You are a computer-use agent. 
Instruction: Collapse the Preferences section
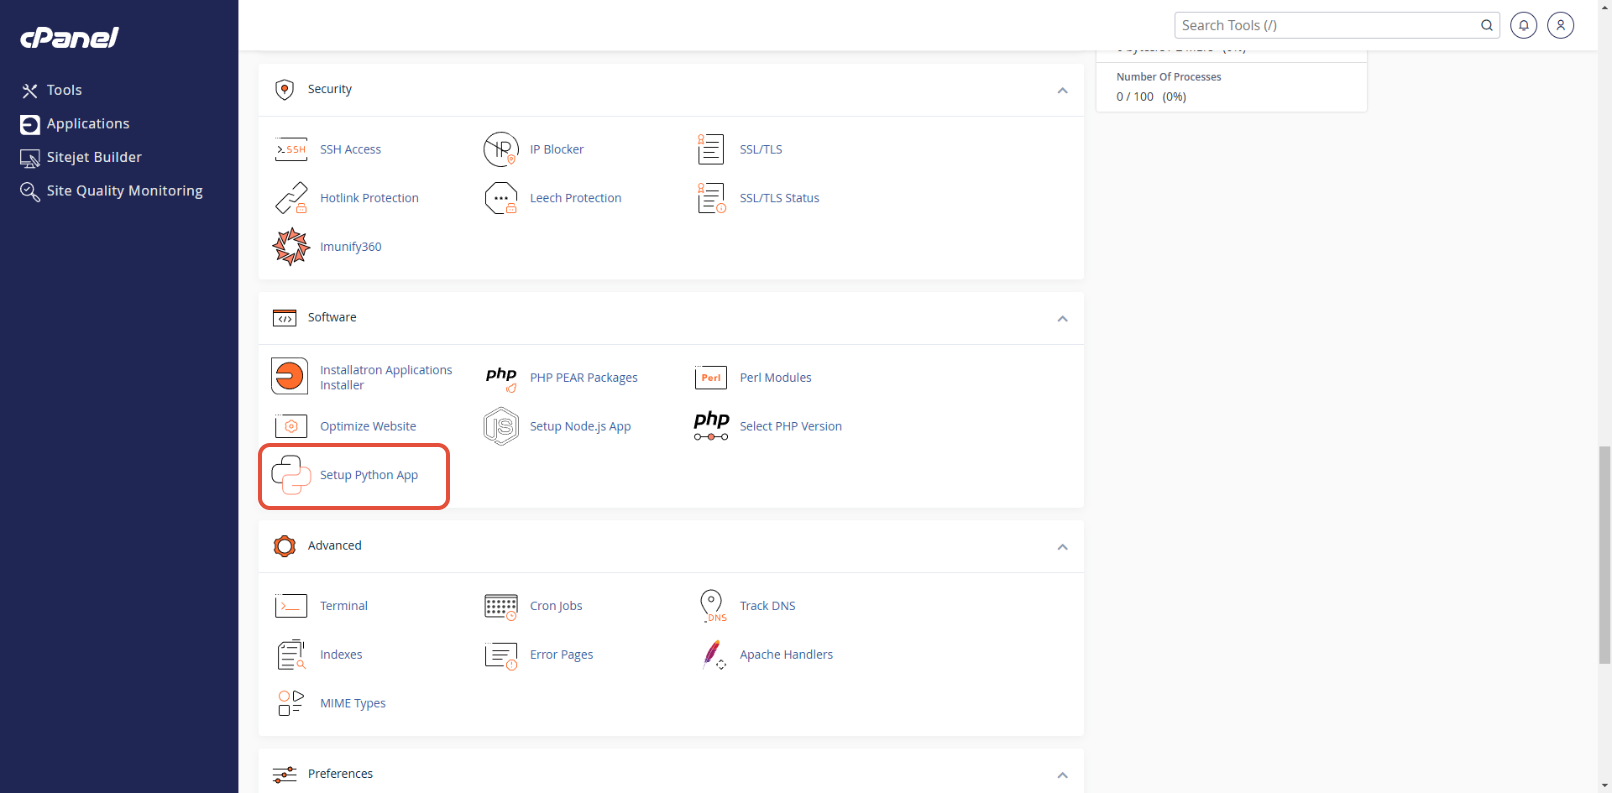[x=1062, y=775]
